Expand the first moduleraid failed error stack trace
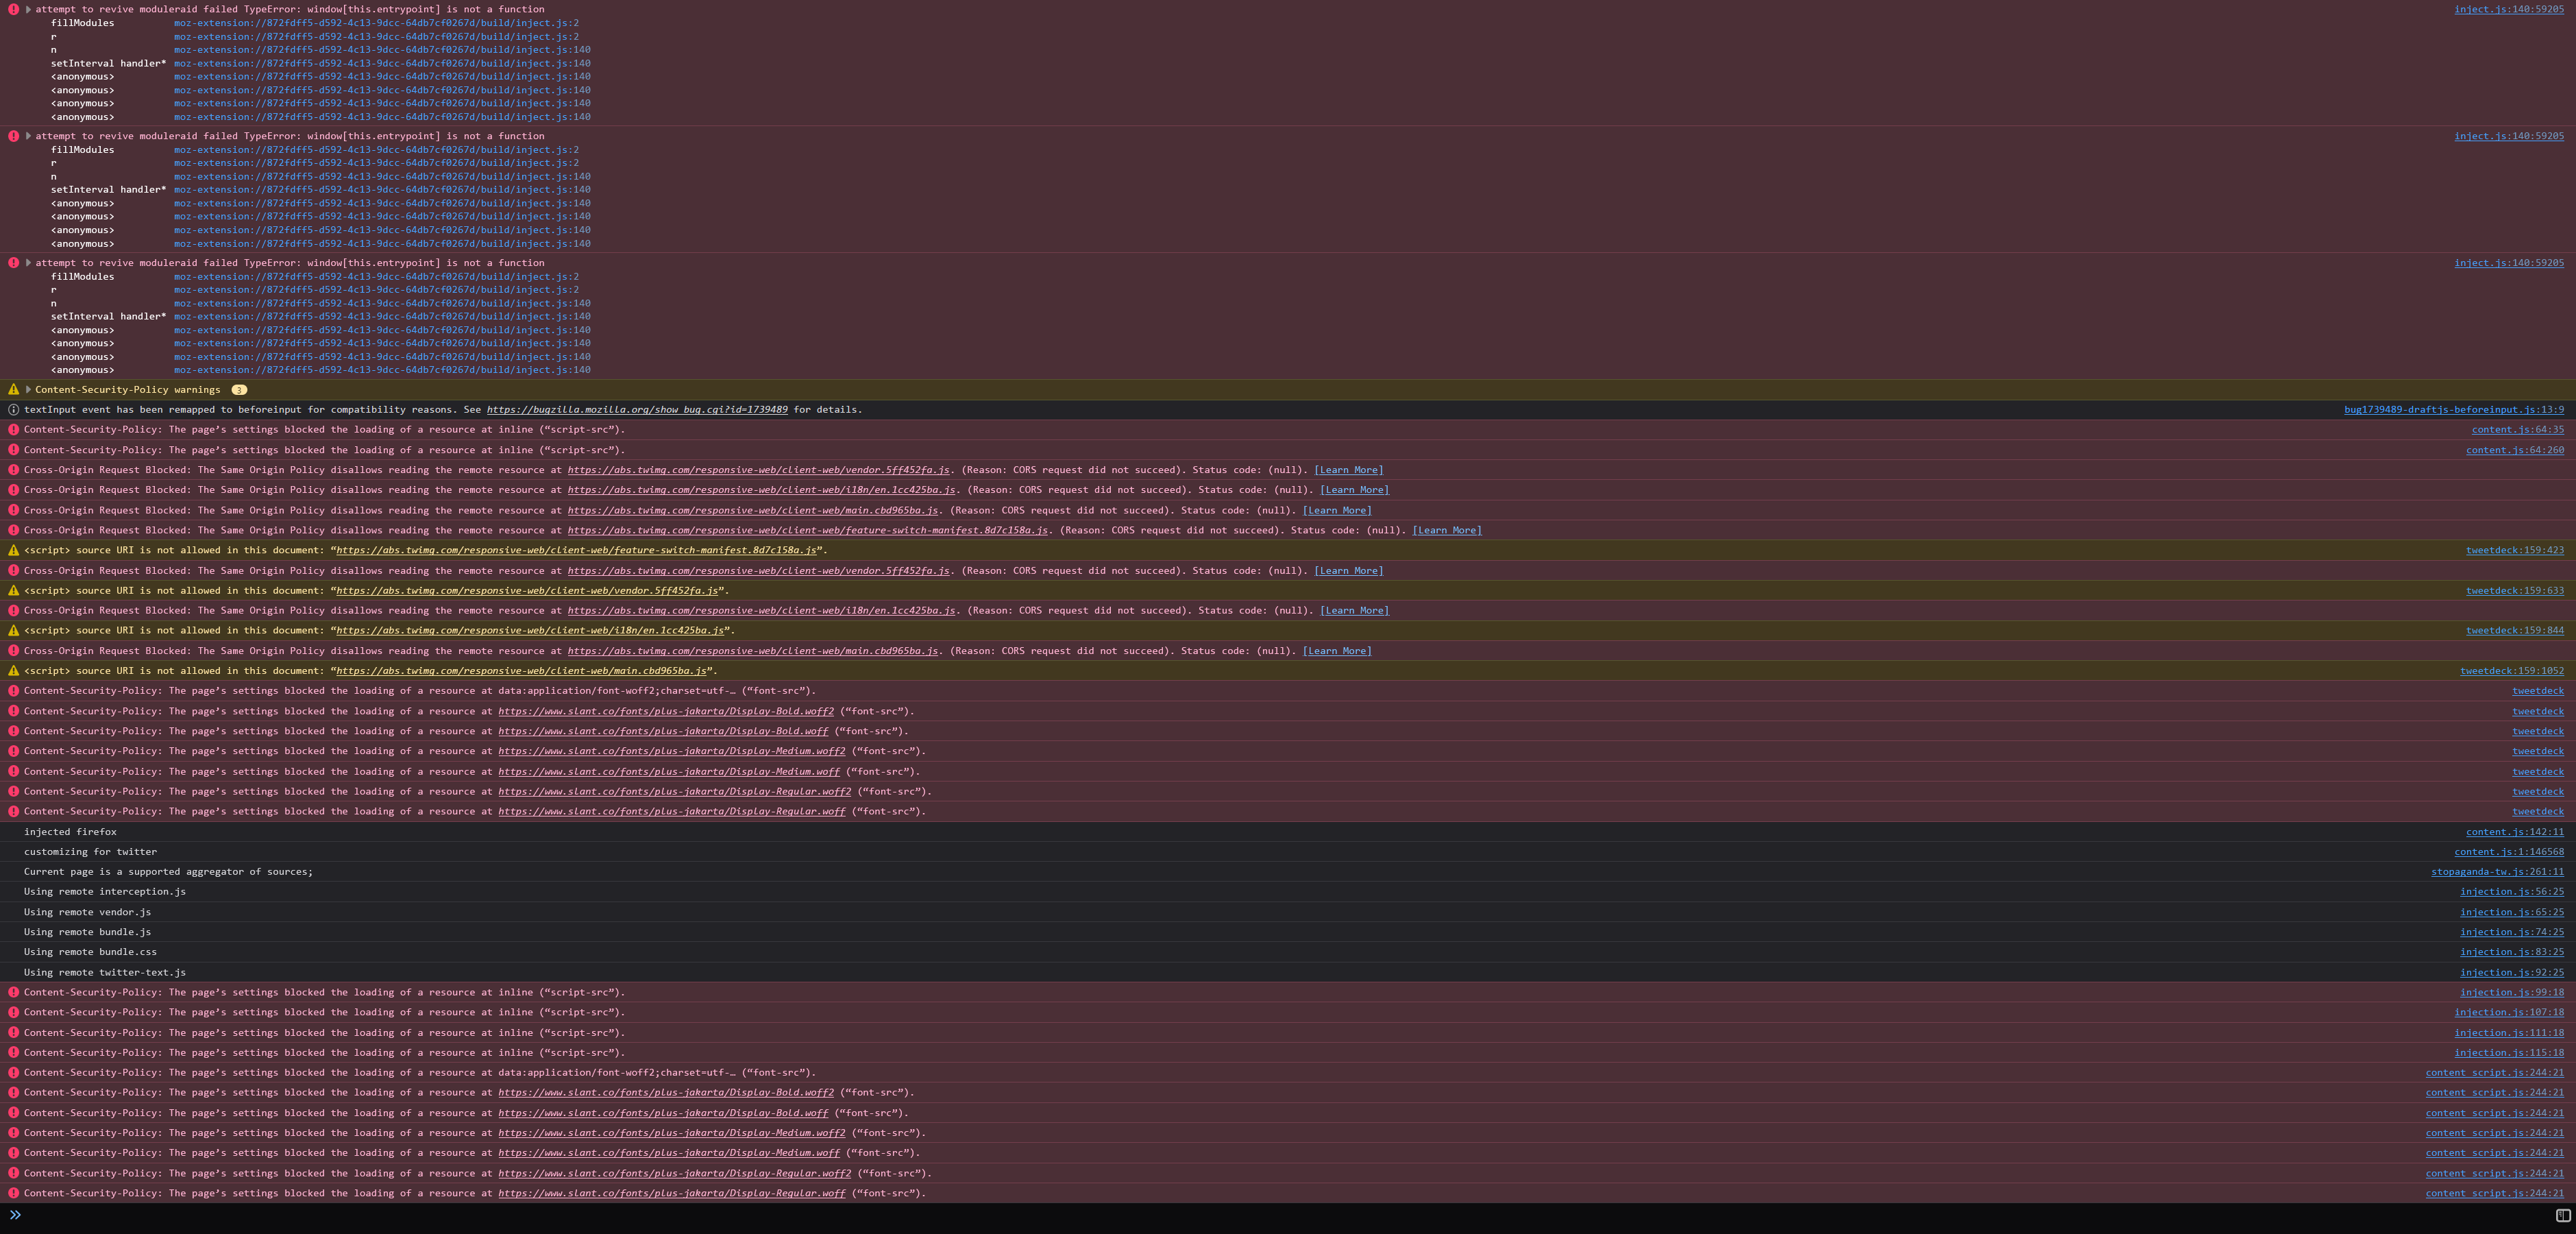 click(x=27, y=8)
